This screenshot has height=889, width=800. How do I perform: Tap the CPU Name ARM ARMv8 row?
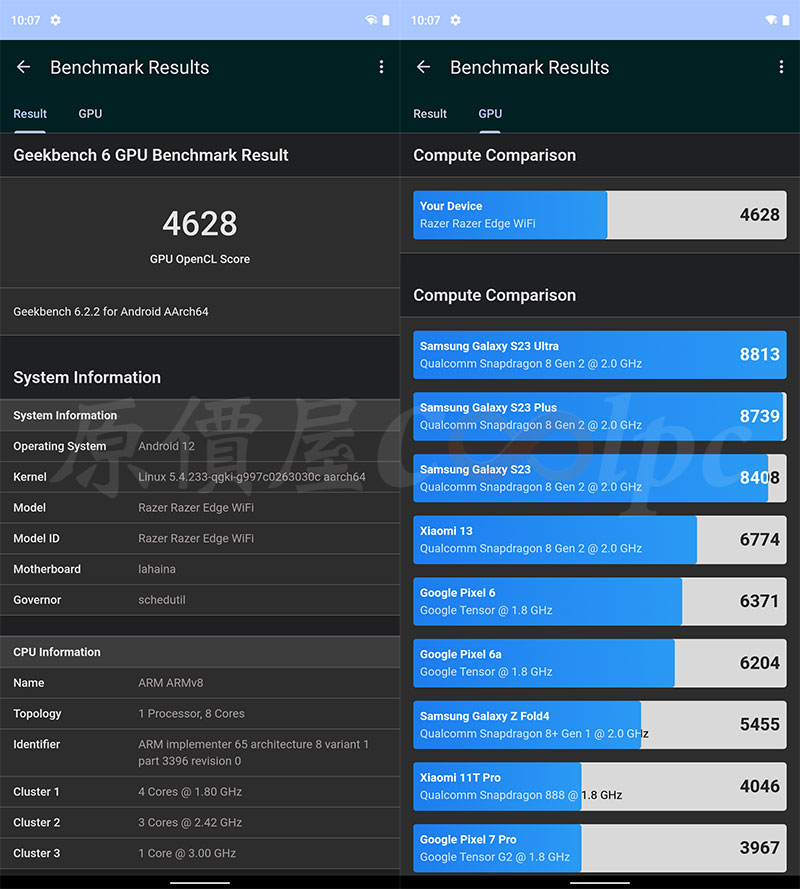pyautogui.click(x=200, y=683)
